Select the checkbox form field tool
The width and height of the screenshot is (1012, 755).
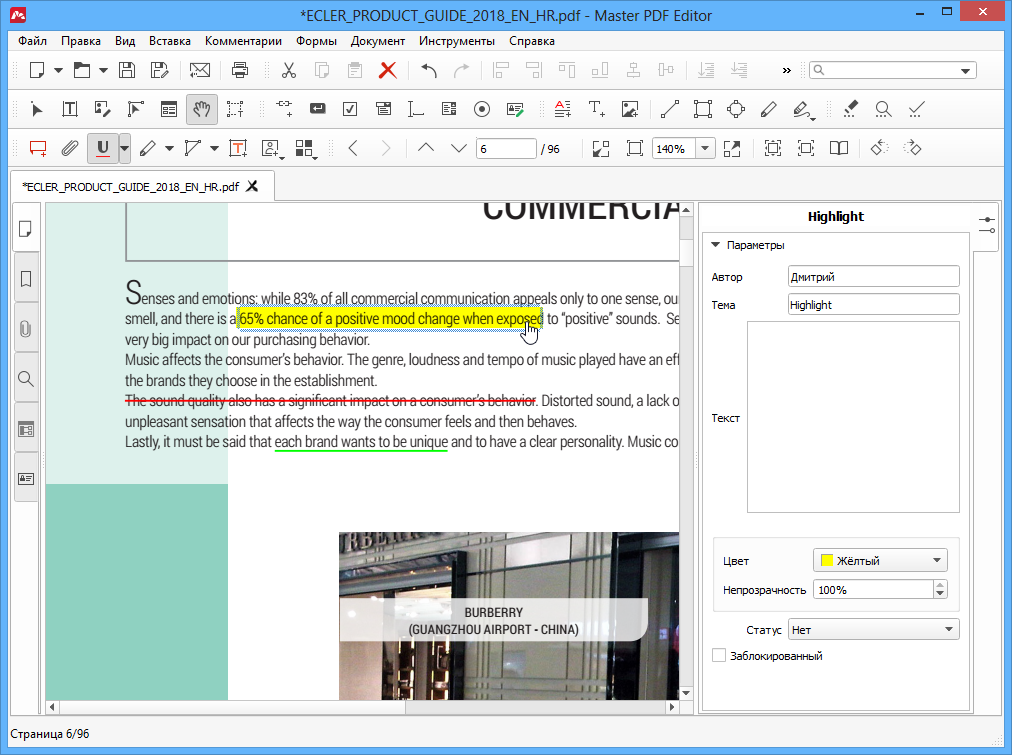click(x=350, y=109)
